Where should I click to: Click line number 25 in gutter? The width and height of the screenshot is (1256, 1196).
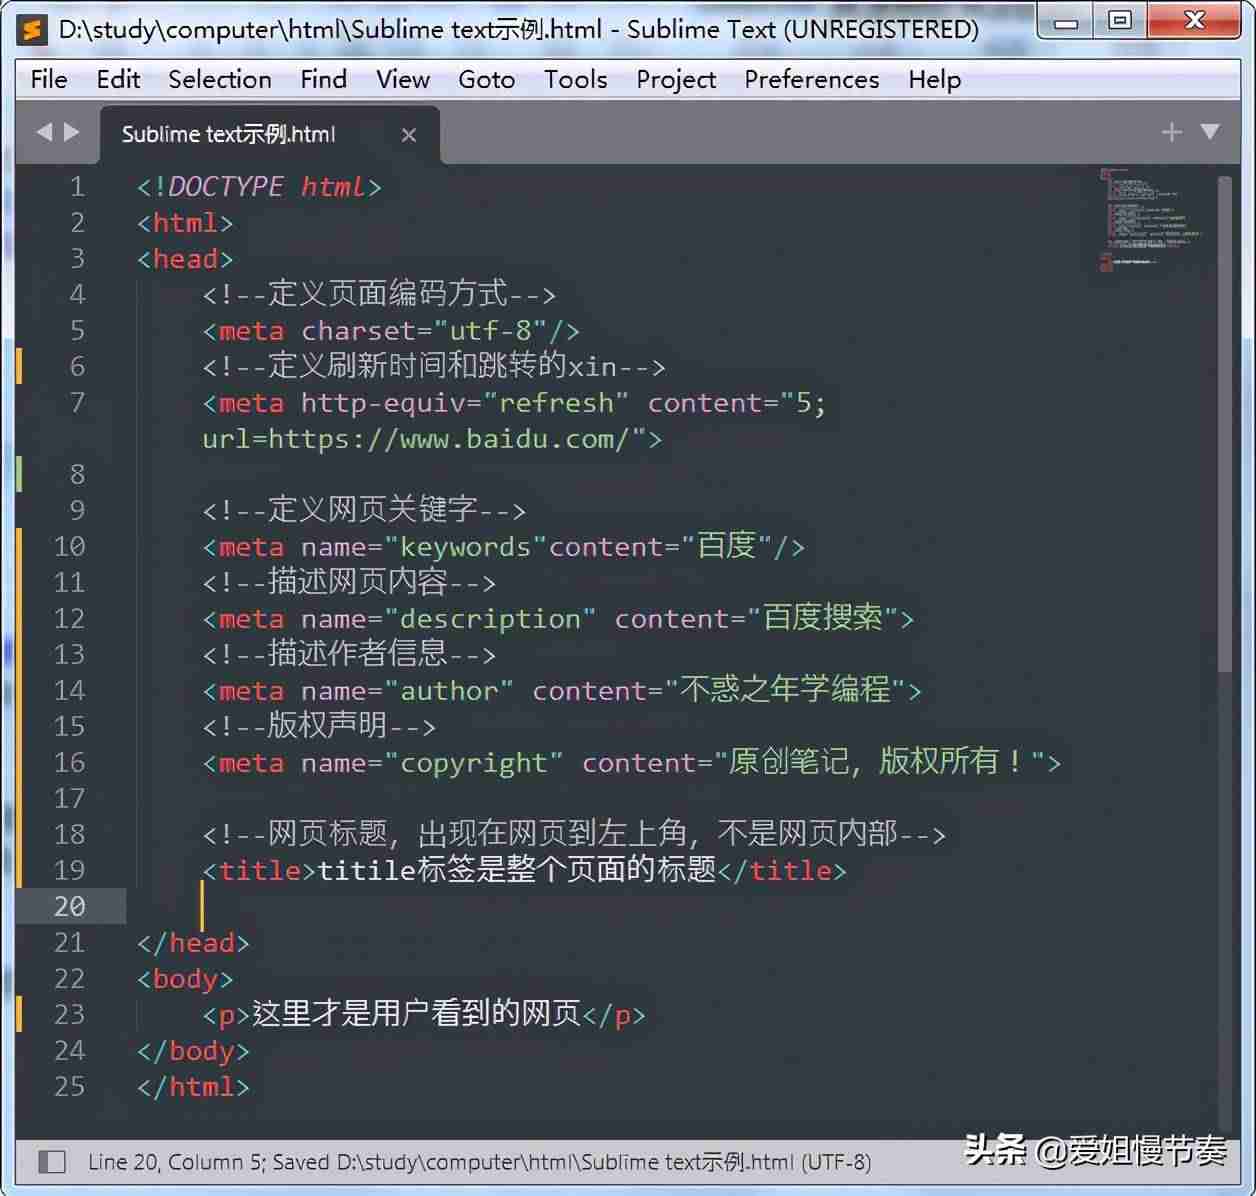69,1087
